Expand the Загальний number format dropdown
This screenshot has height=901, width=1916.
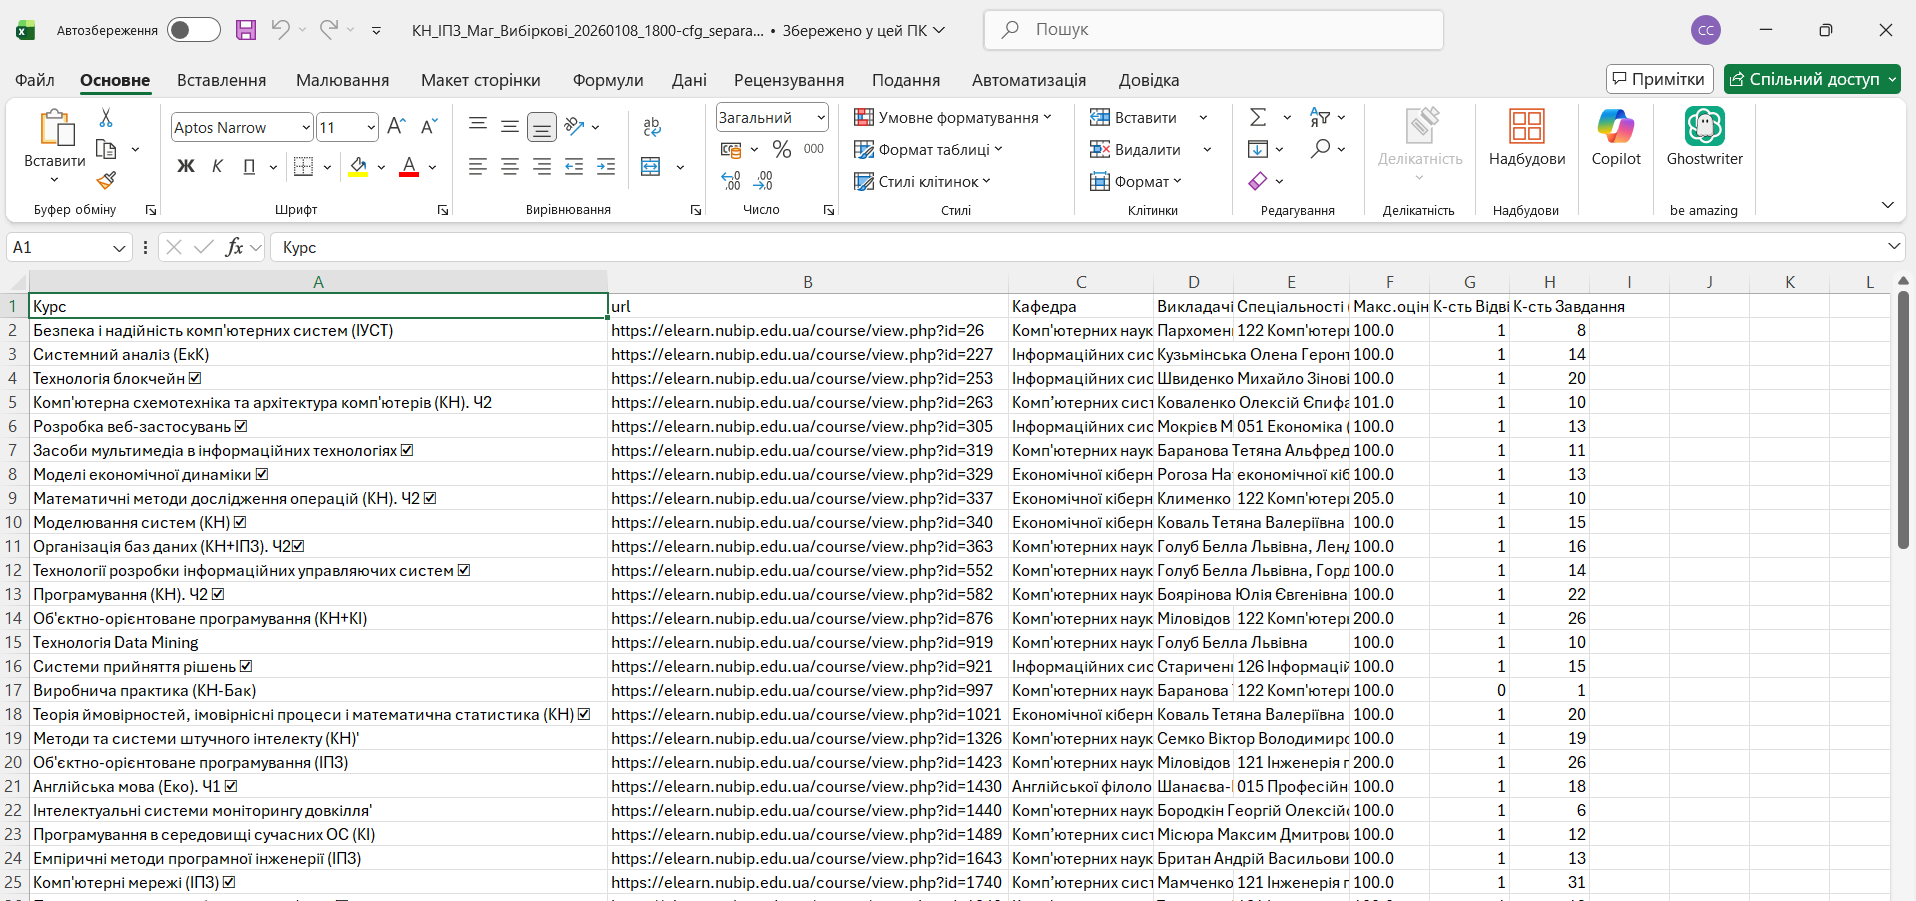point(821,118)
